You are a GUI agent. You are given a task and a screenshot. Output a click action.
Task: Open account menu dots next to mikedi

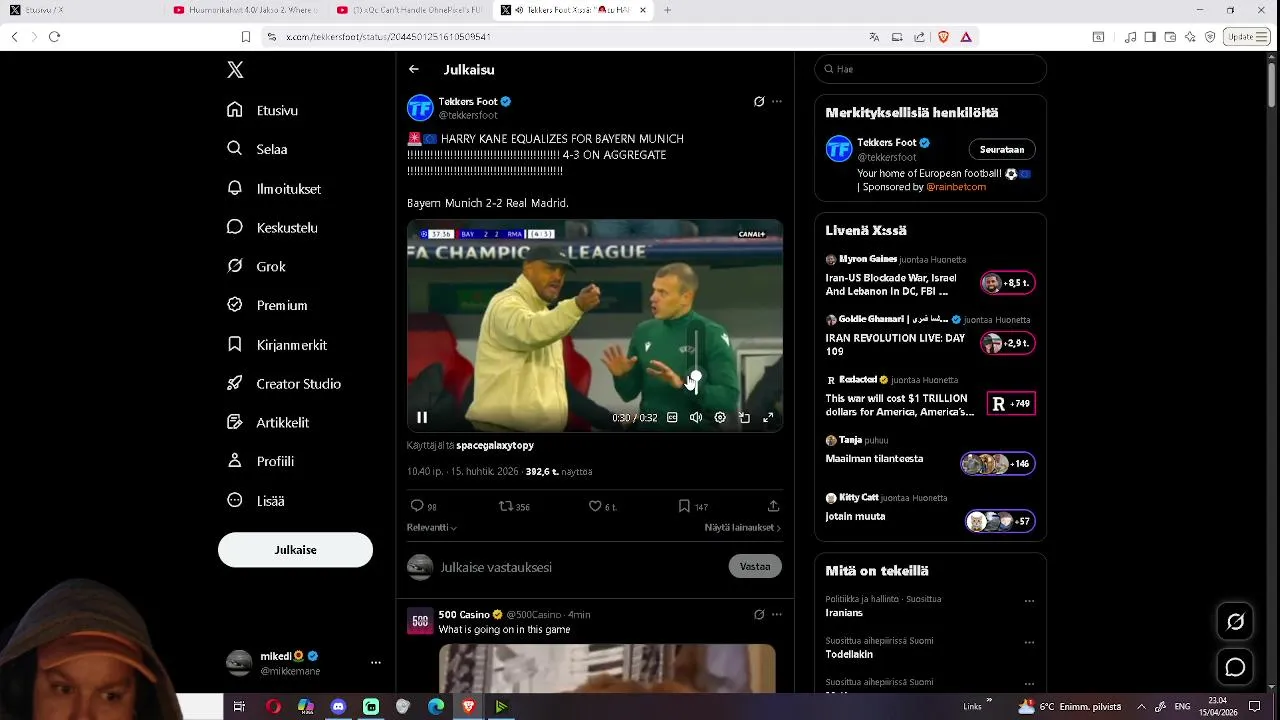point(376,663)
